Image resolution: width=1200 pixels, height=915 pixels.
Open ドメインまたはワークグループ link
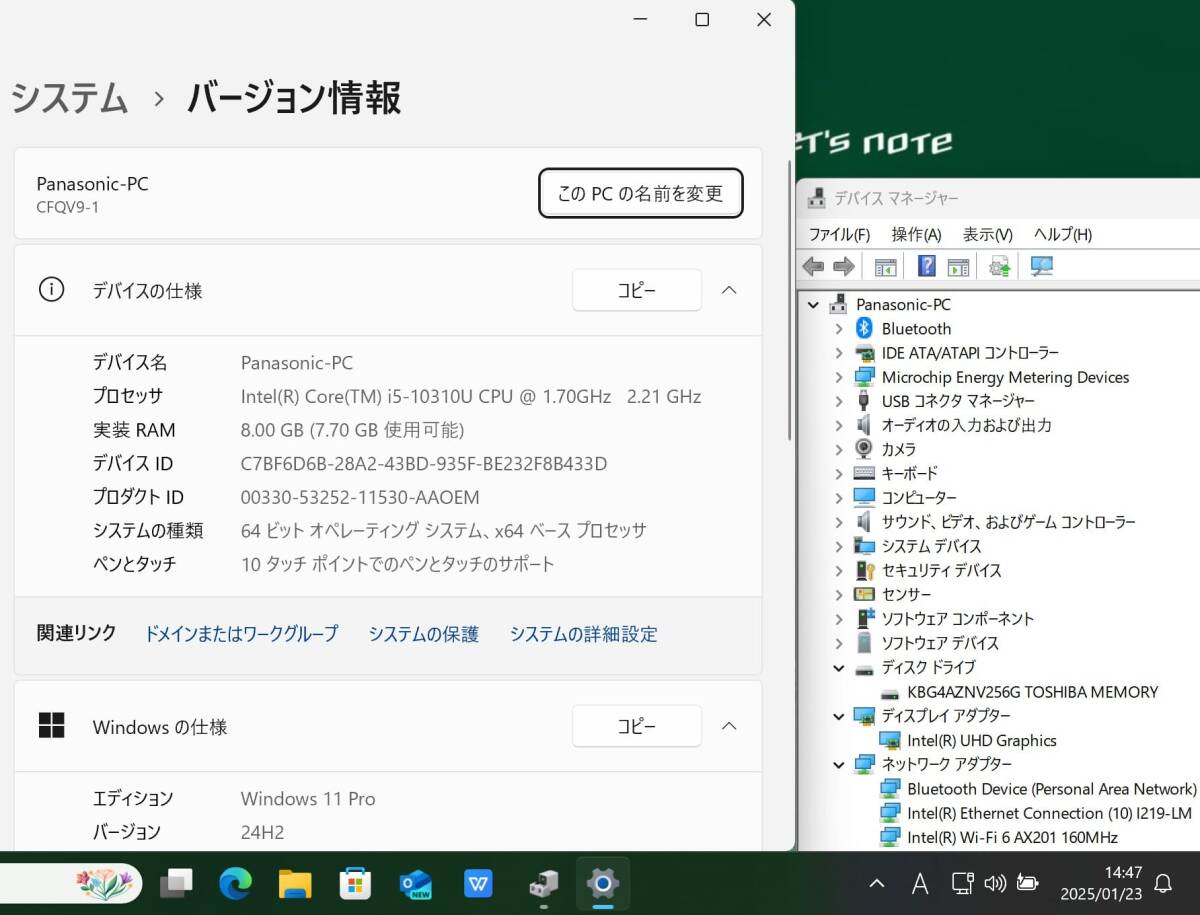(241, 634)
